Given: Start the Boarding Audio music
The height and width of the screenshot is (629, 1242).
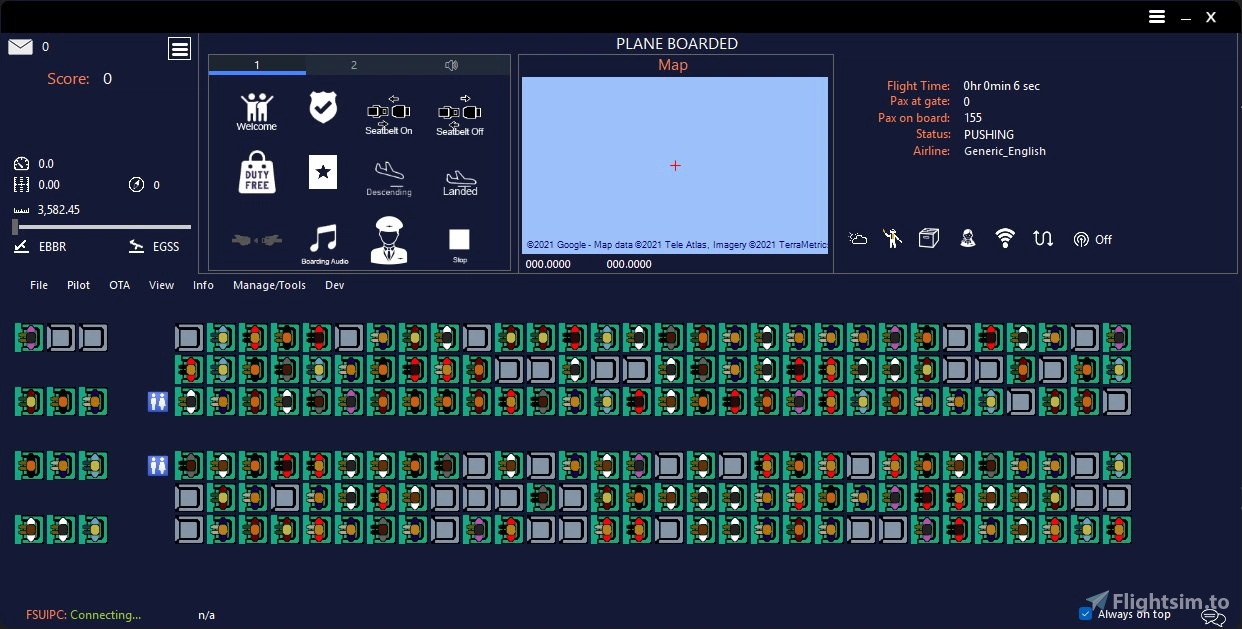Looking at the screenshot, I should pos(323,240).
